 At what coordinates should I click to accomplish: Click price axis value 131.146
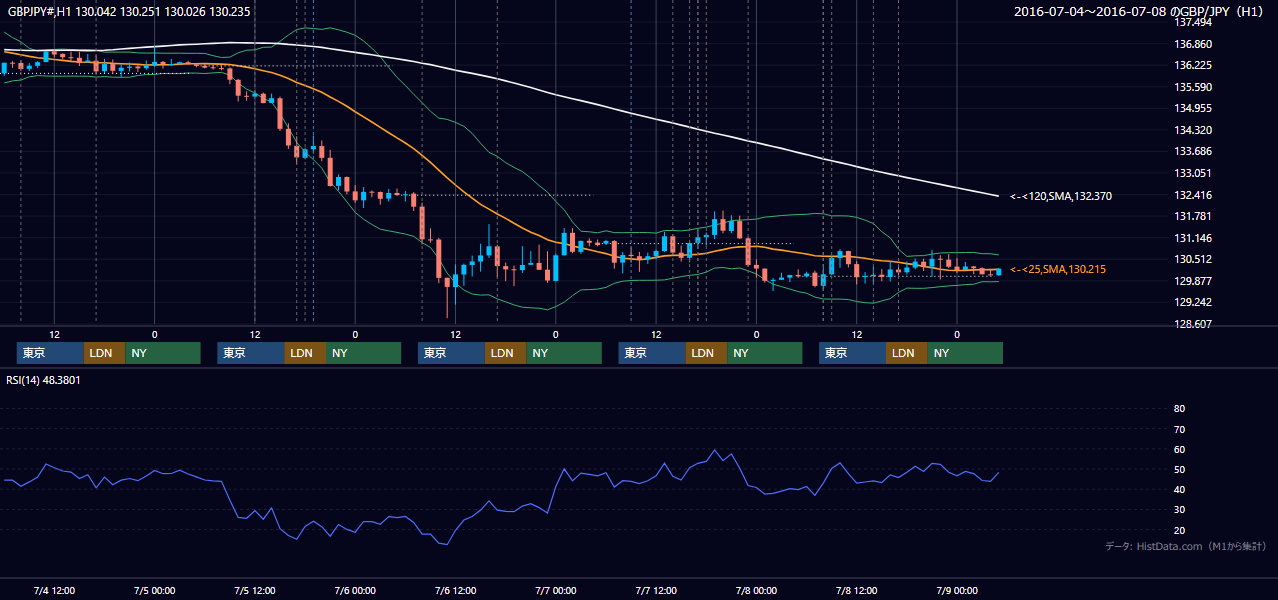pyautogui.click(x=1193, y=238)
